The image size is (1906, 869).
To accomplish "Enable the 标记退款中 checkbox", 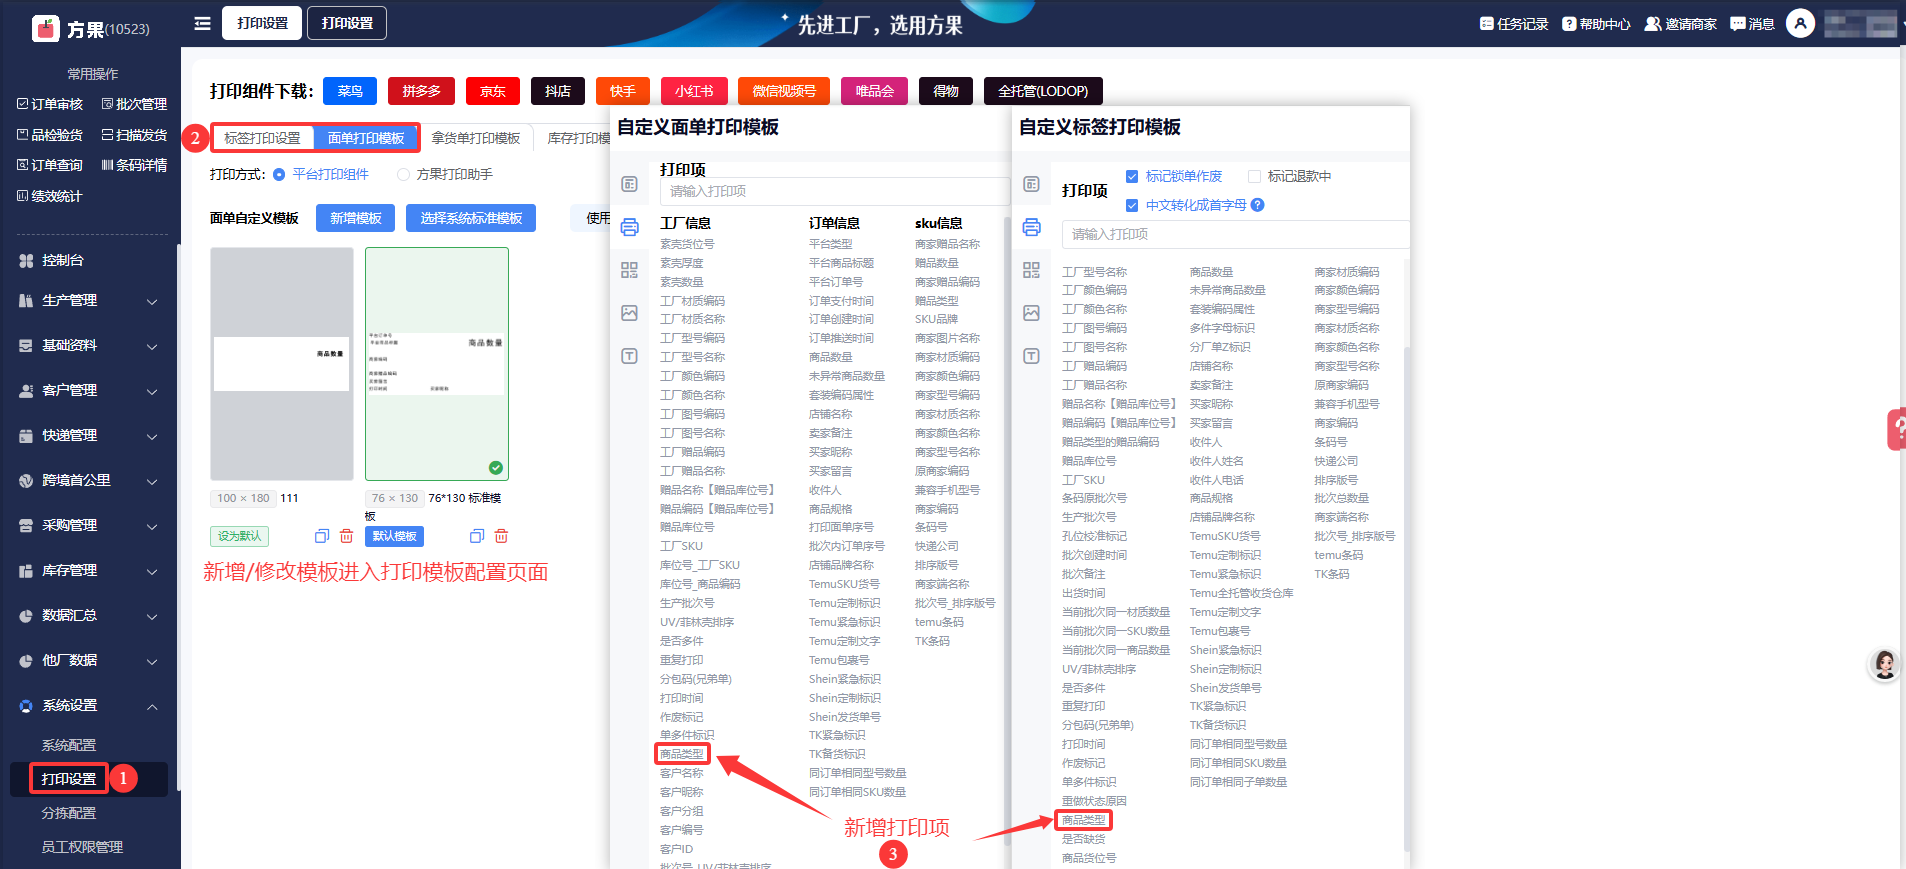I will tap(1254, 177).
